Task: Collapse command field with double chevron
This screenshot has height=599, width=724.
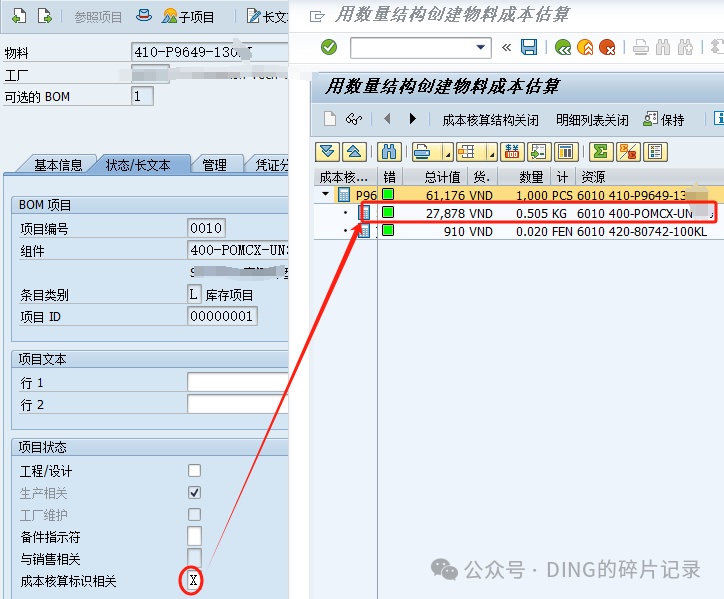Action: pyautogui.click(x=507, y=48)
